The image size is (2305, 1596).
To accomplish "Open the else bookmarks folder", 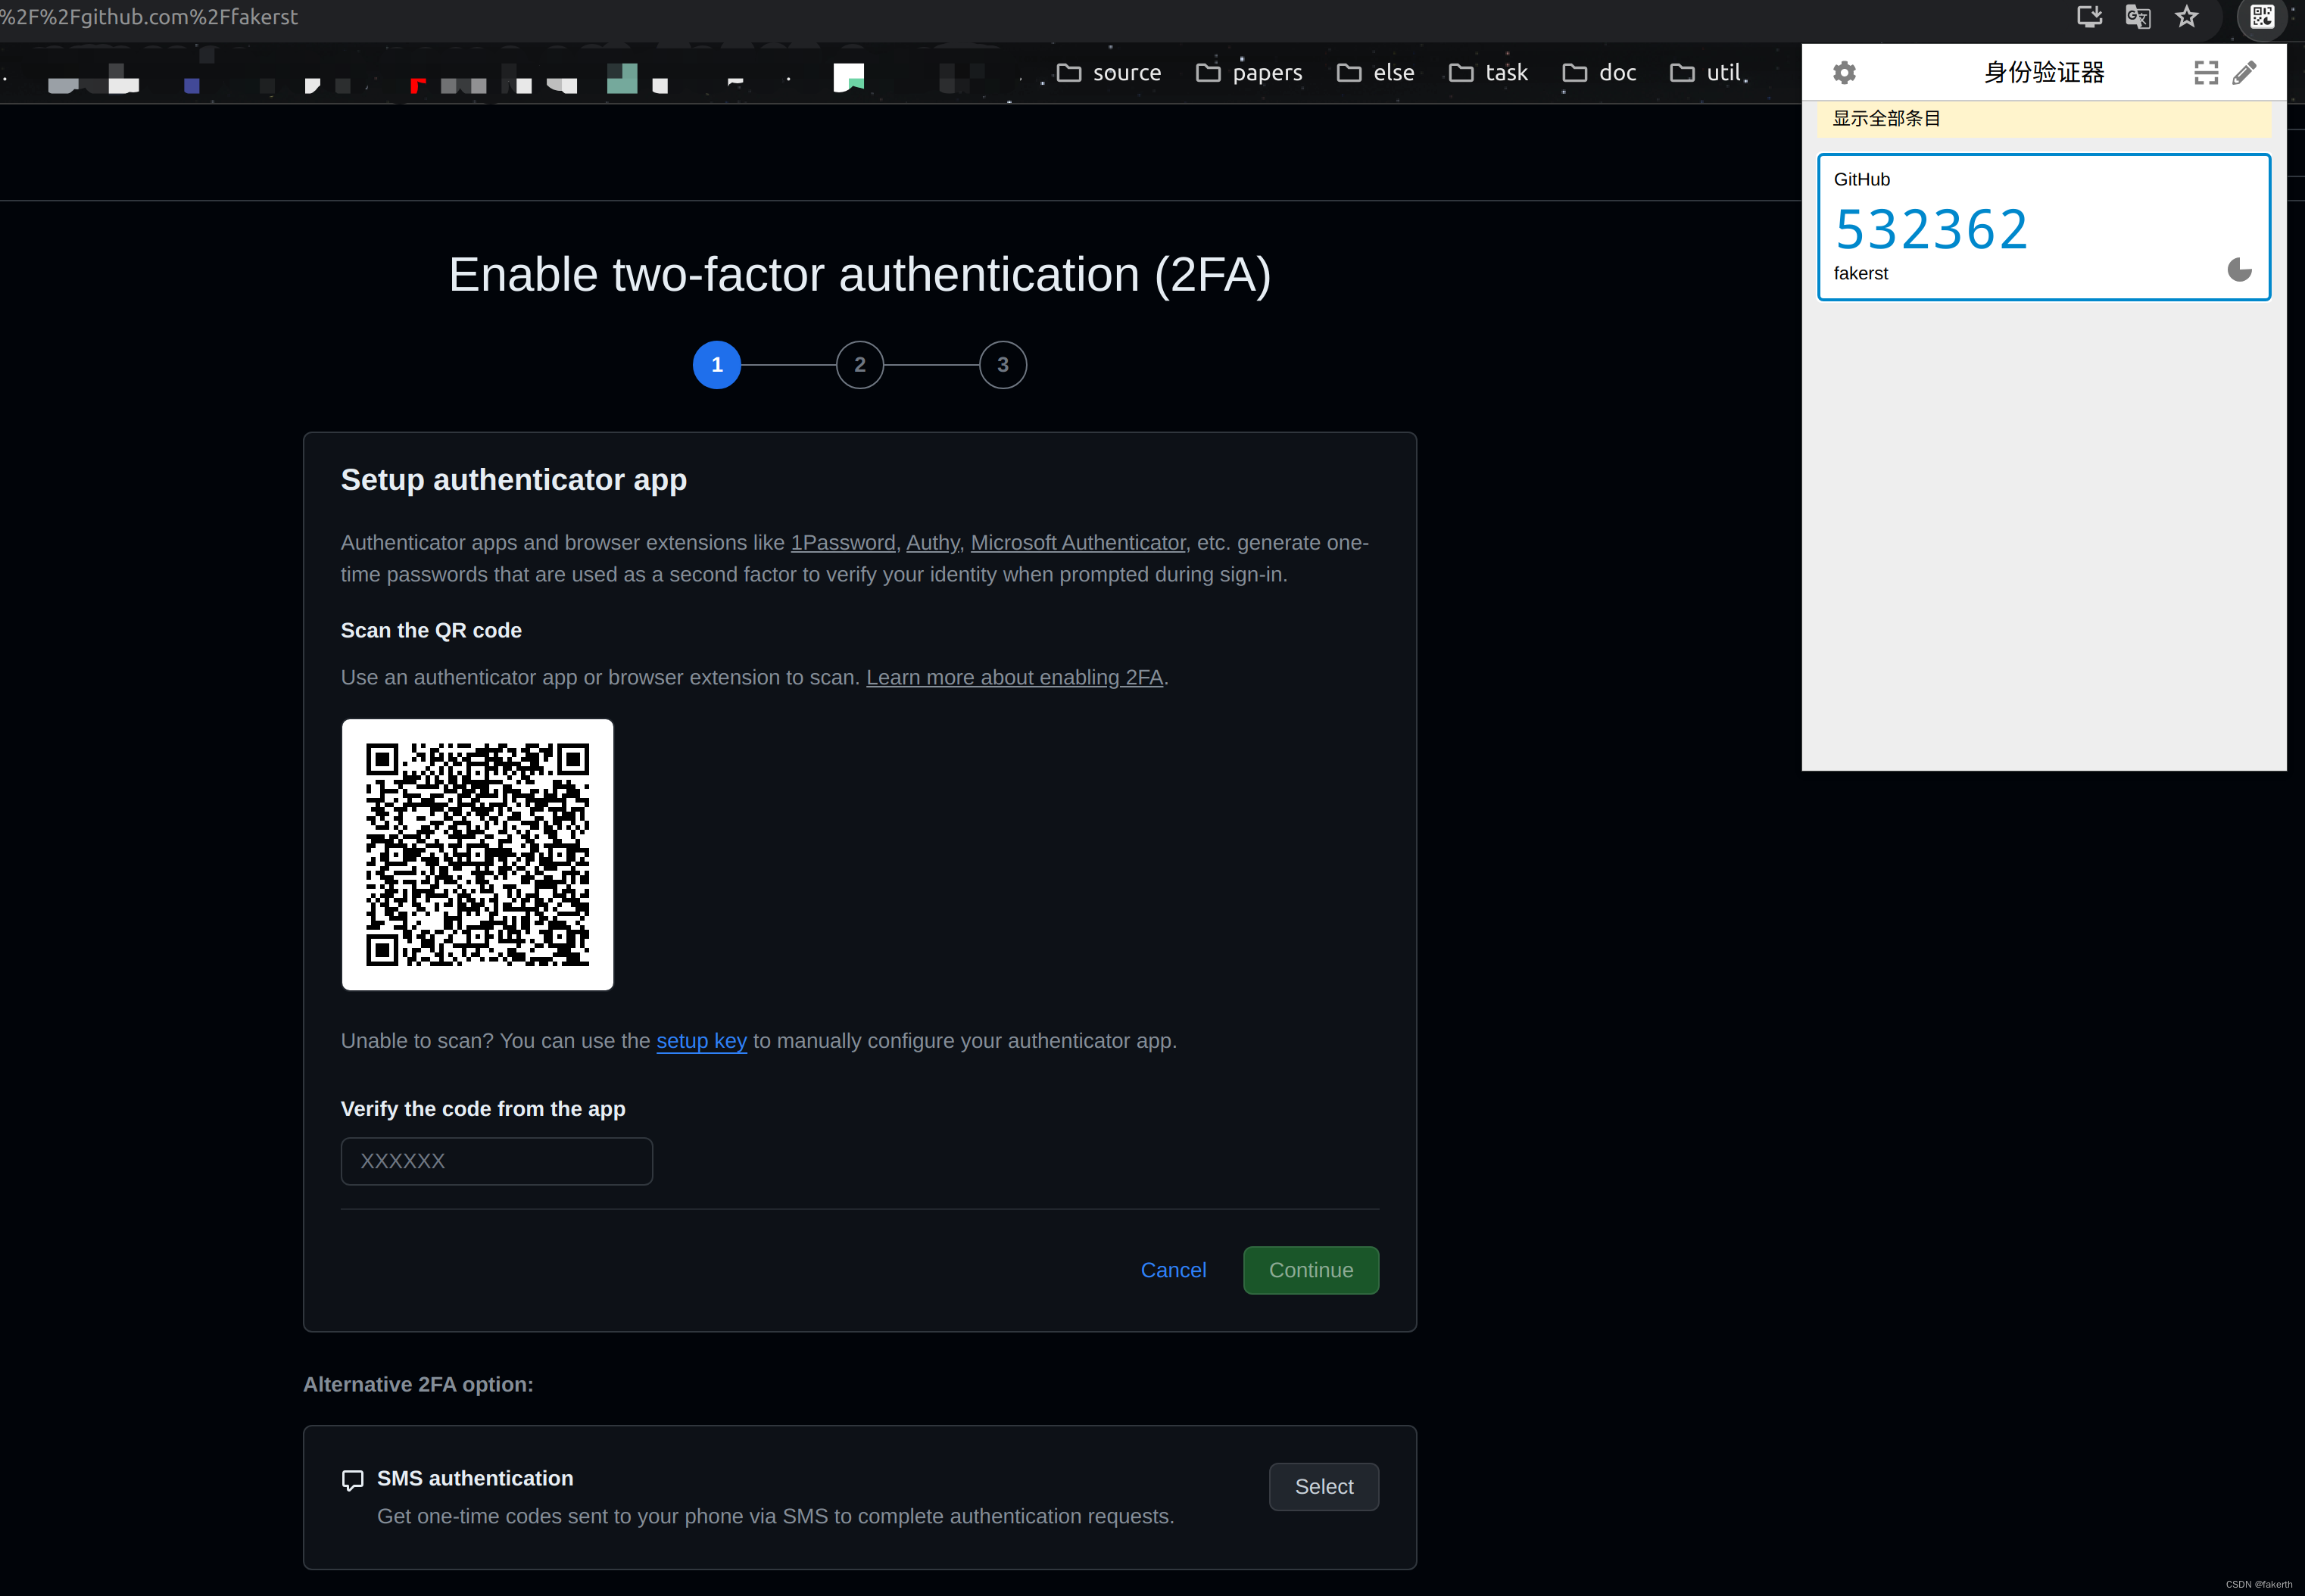I will [1375, 72].
